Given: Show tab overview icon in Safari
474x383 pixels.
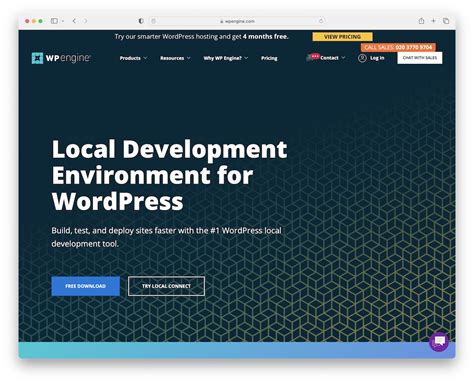Looking at the screenshot, I should (446, 21).
